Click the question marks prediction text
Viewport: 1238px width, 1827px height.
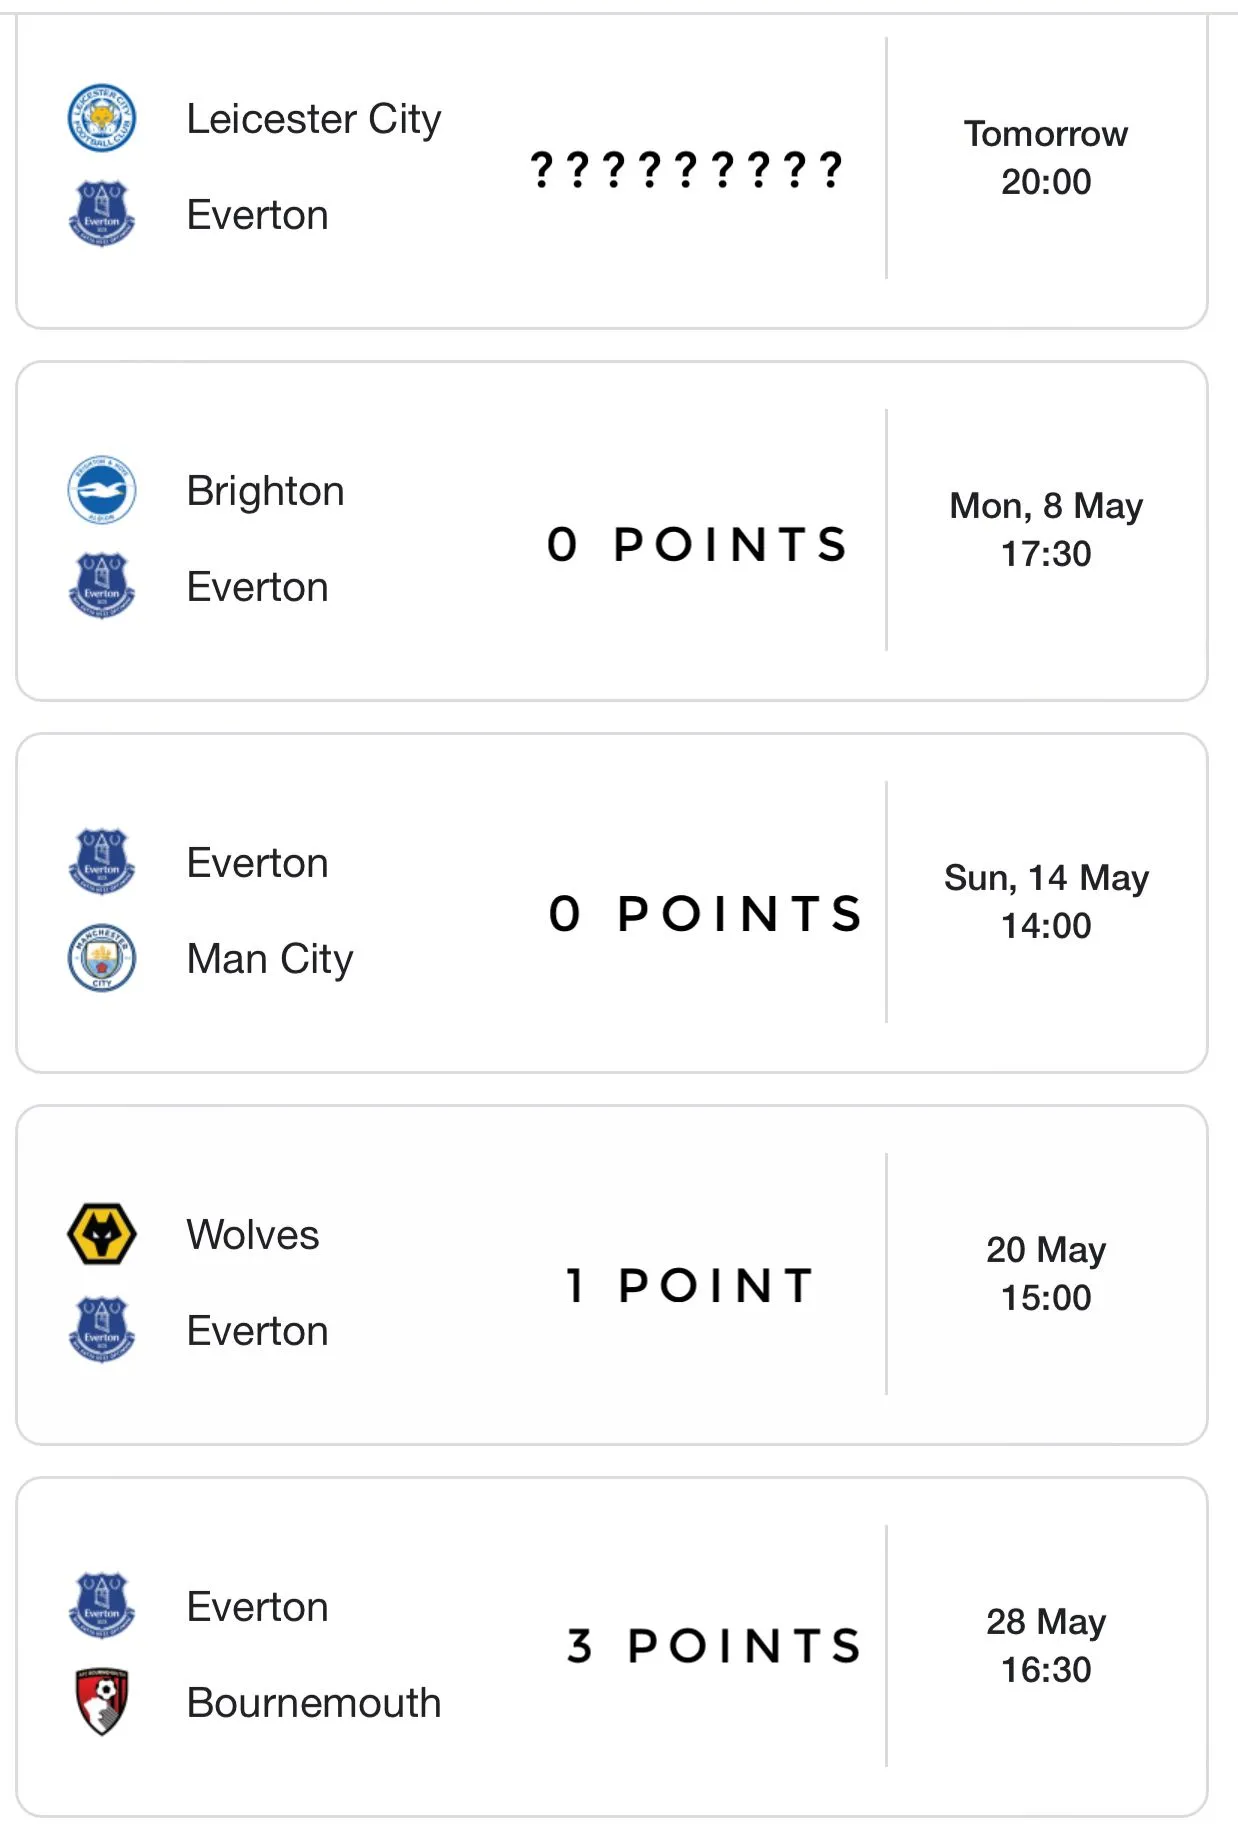pos(686,169)
